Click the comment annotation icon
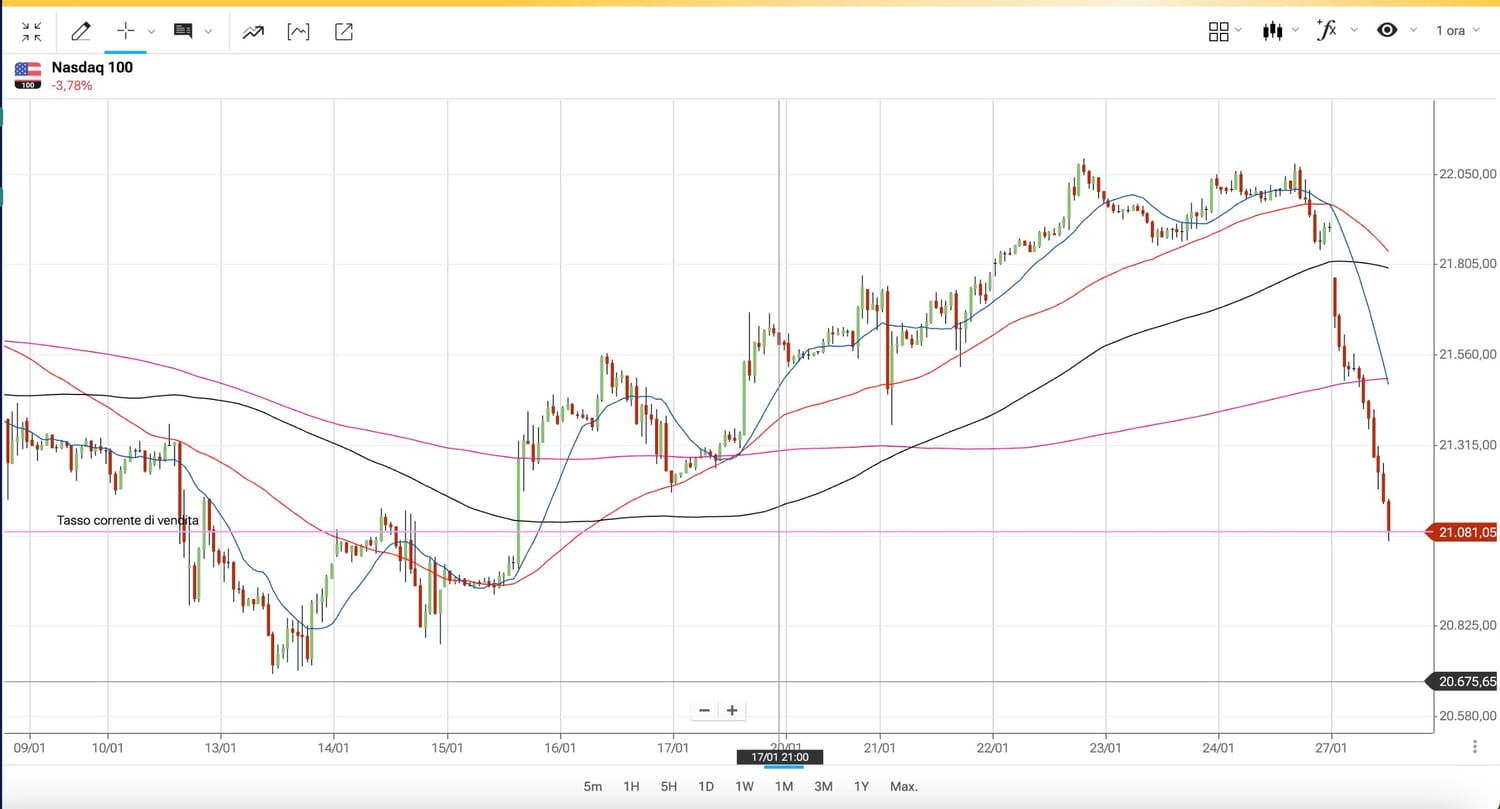Viewport: 1500px width, 809px height. 183,31
